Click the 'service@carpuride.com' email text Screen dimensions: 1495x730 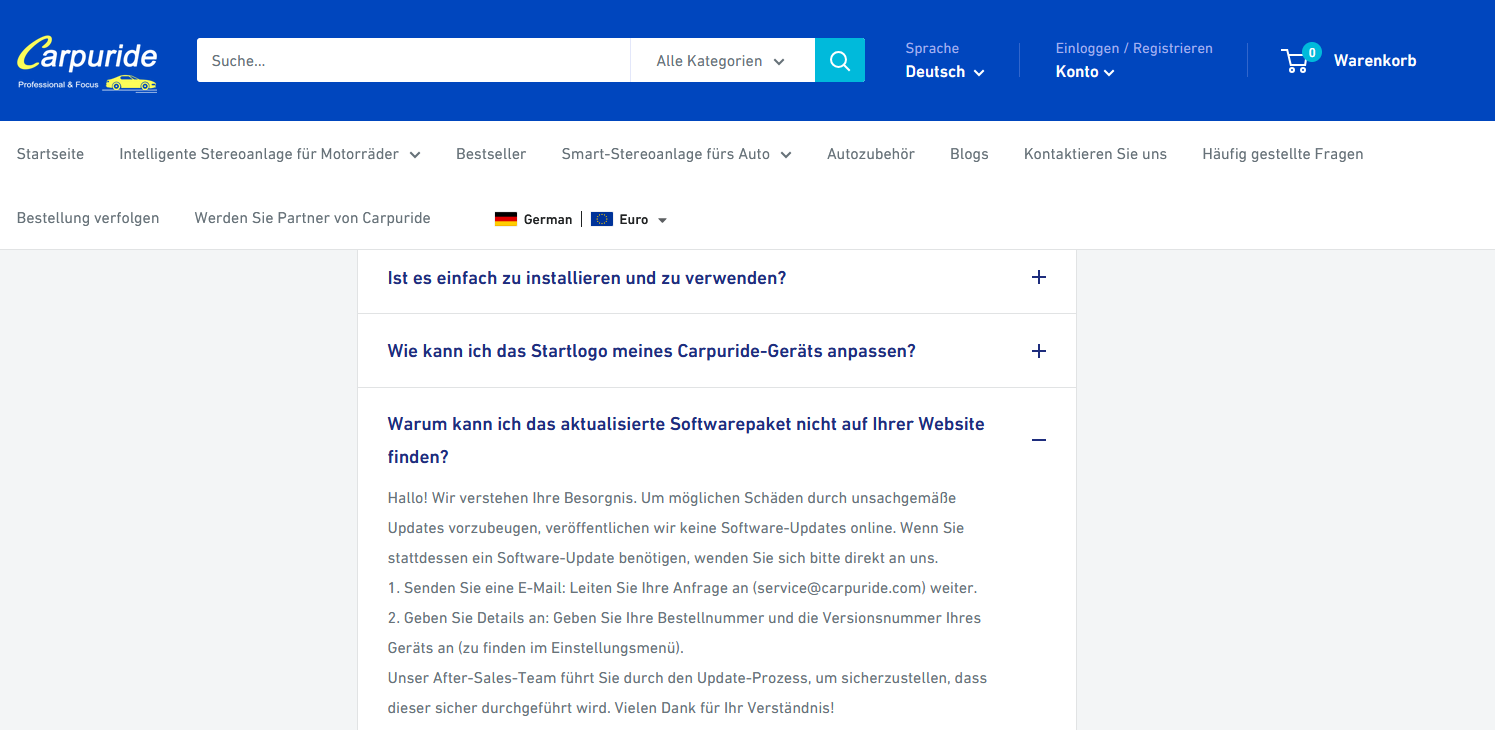839,588
